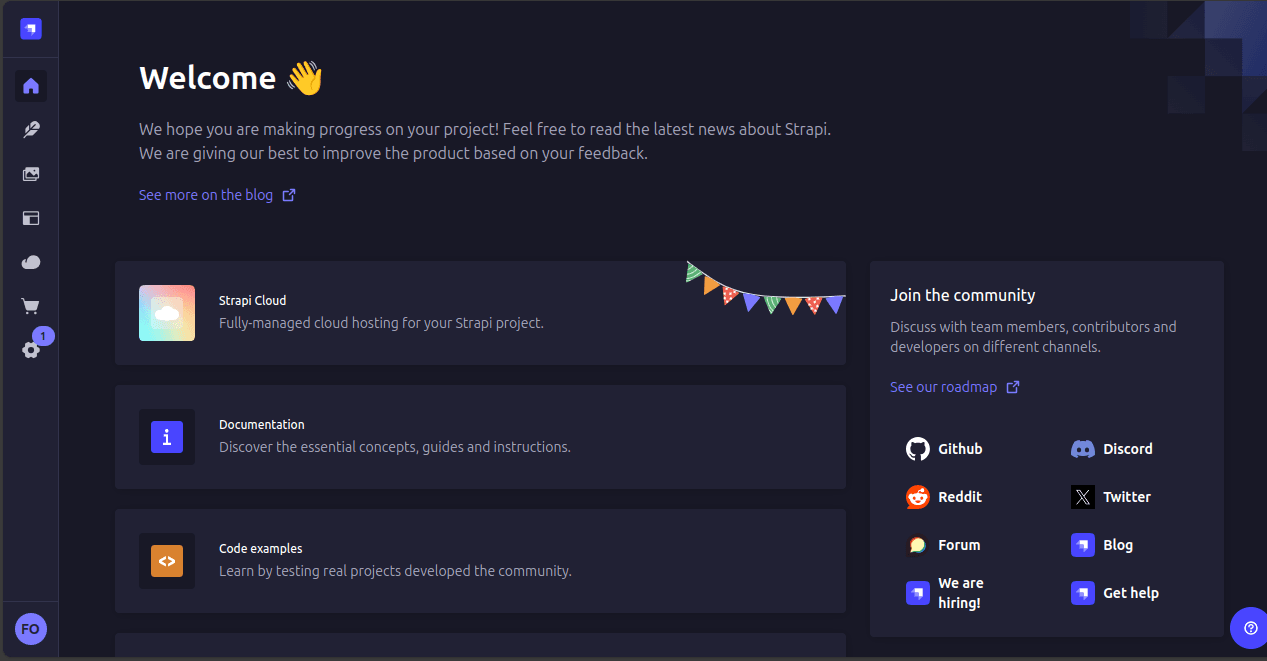Open the Home icon in sidebar

point(31,86)
